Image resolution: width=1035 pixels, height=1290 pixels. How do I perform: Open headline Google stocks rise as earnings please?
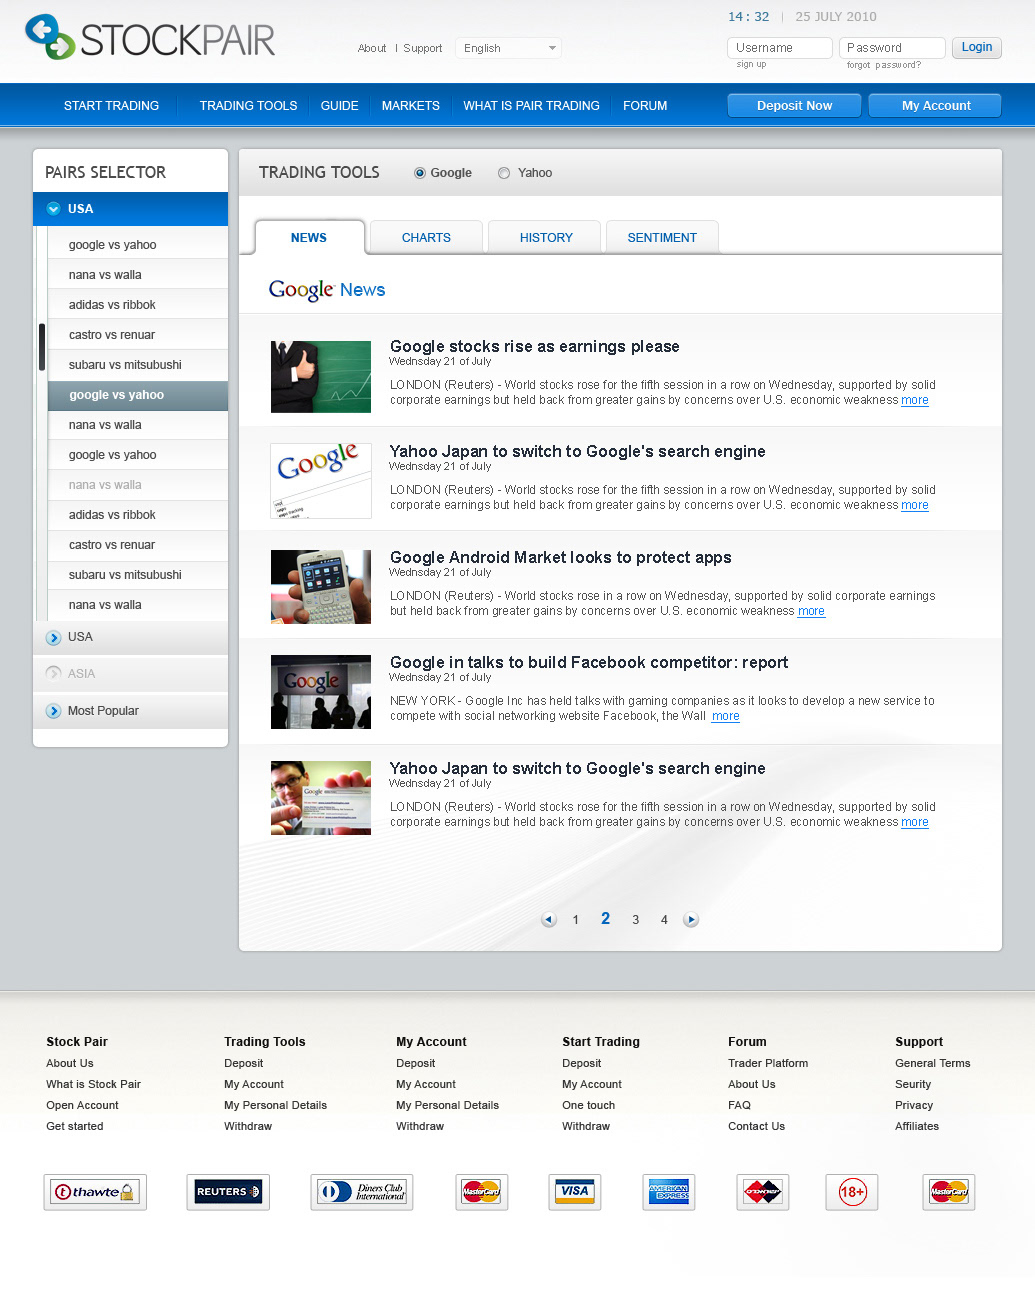click(535, 347)
